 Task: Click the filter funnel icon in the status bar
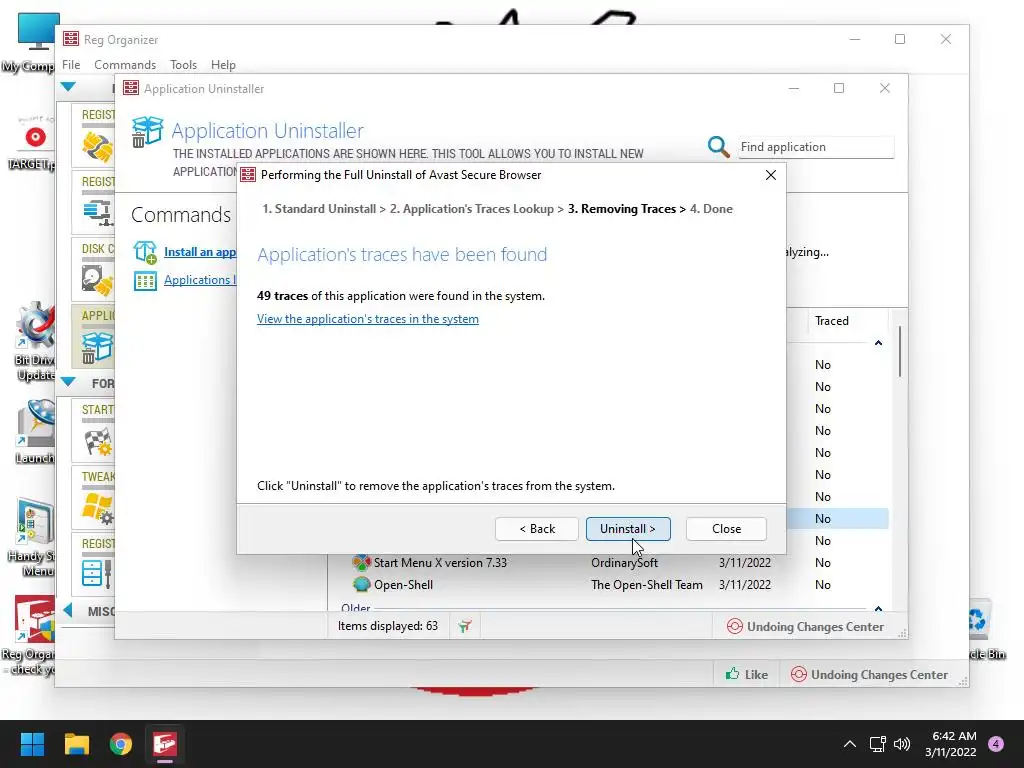pos(464,626)
